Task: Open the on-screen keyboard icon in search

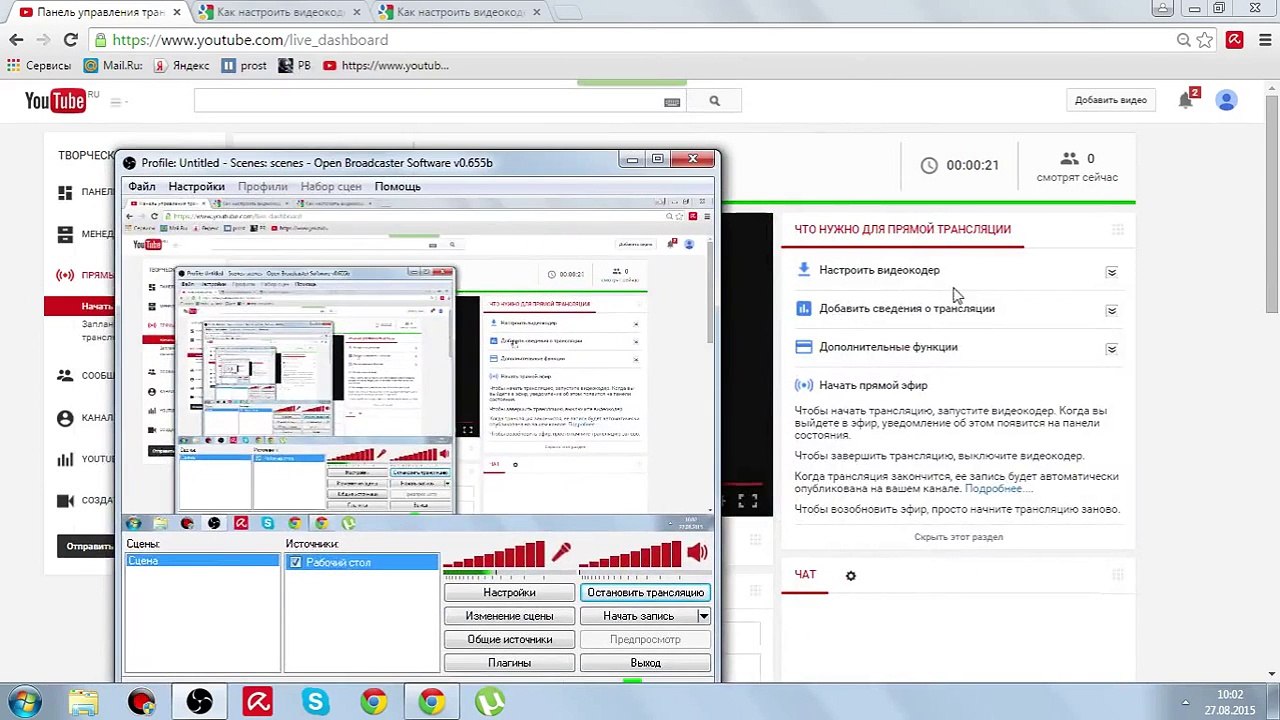Action: tap(672, 101)
